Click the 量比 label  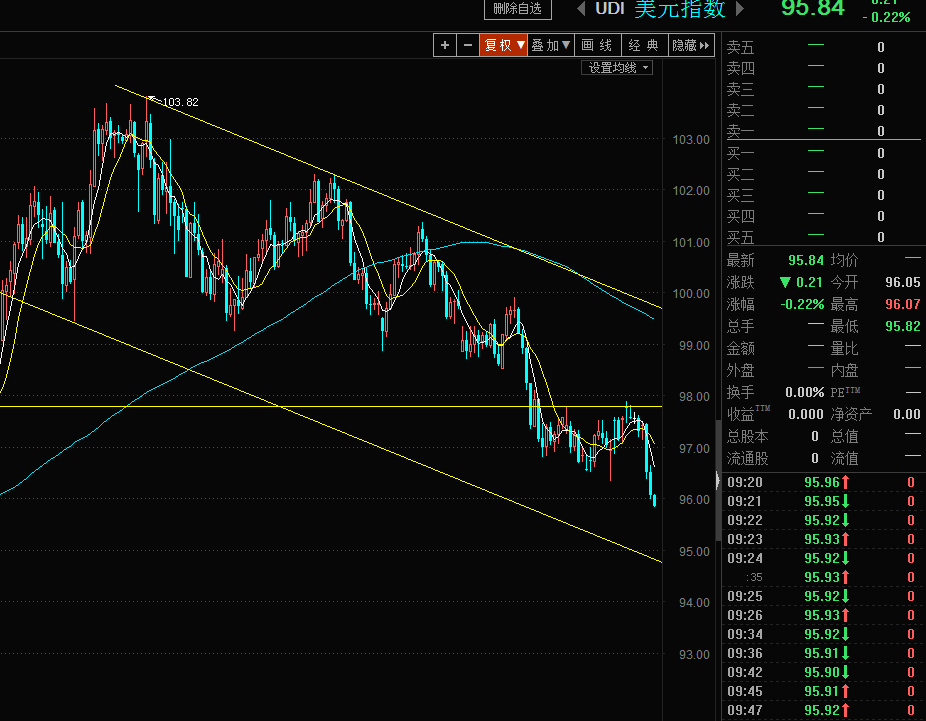(x=845, y=349)
